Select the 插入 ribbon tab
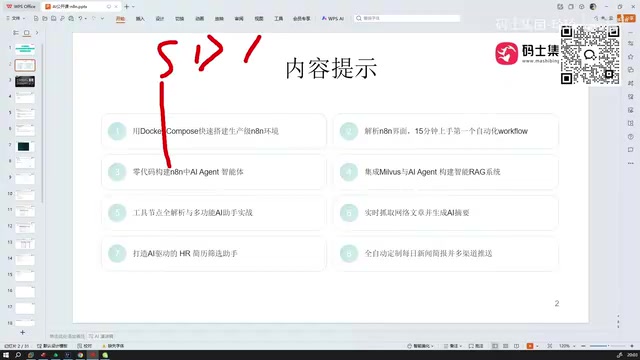Screen dimensions: 640x360 point(140,19)
